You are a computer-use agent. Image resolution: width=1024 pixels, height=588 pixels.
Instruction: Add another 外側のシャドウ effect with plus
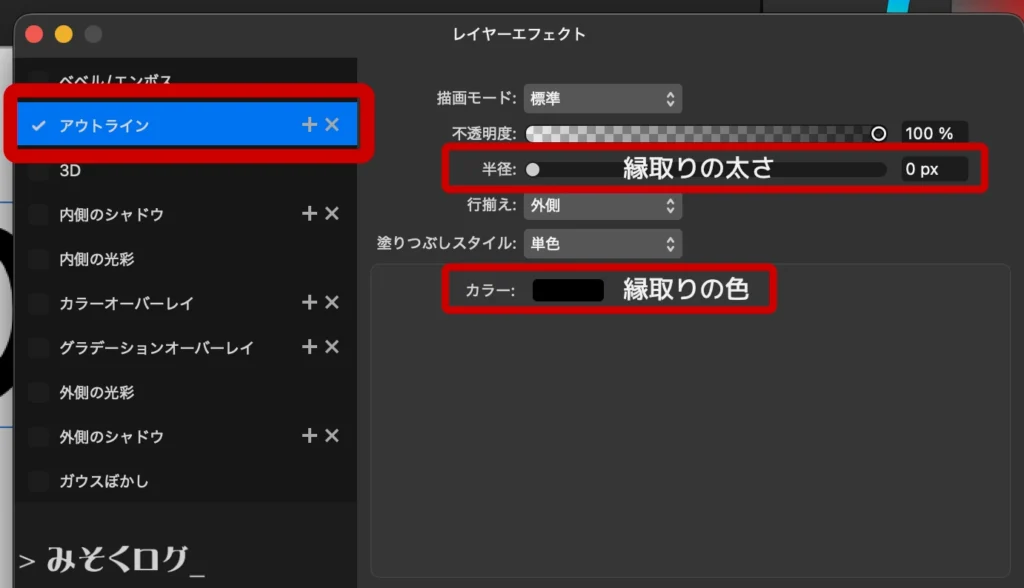point(309,436)
